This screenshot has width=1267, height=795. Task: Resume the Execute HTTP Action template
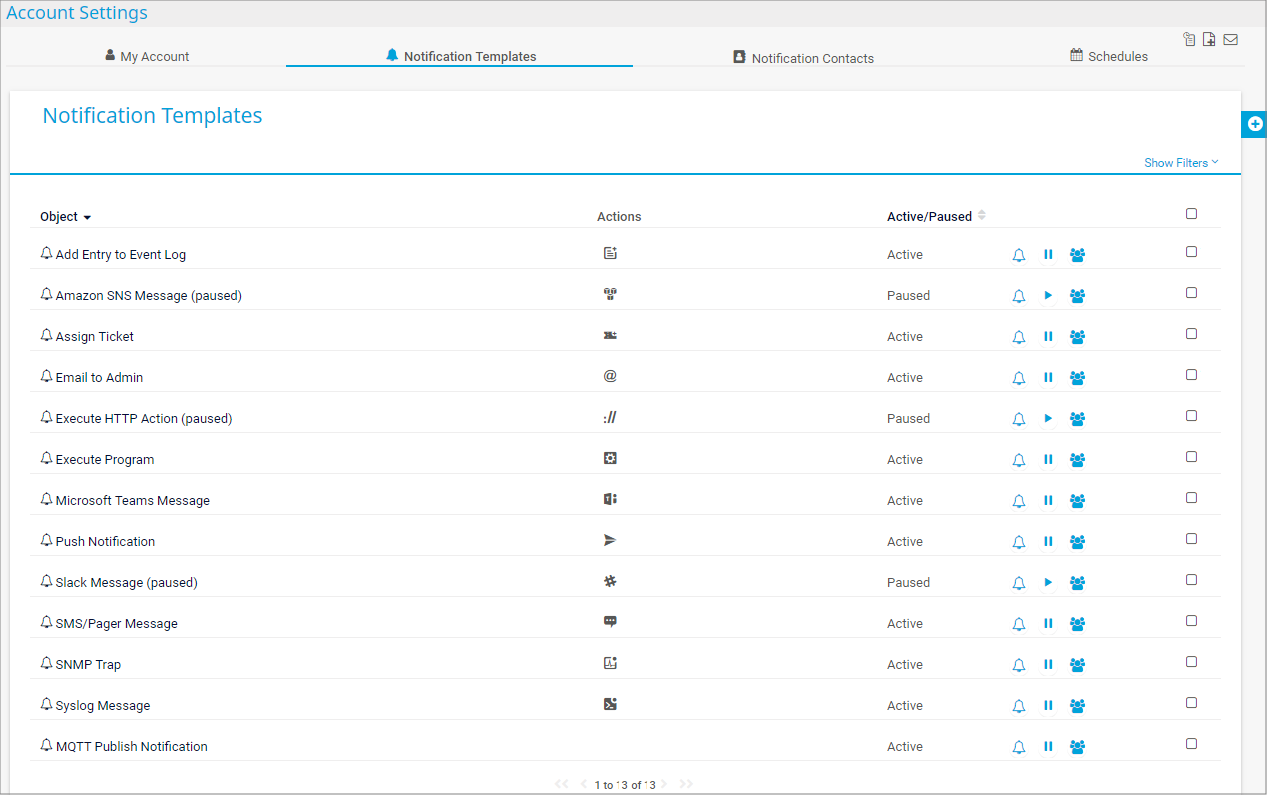click(x=1048, y=419)
